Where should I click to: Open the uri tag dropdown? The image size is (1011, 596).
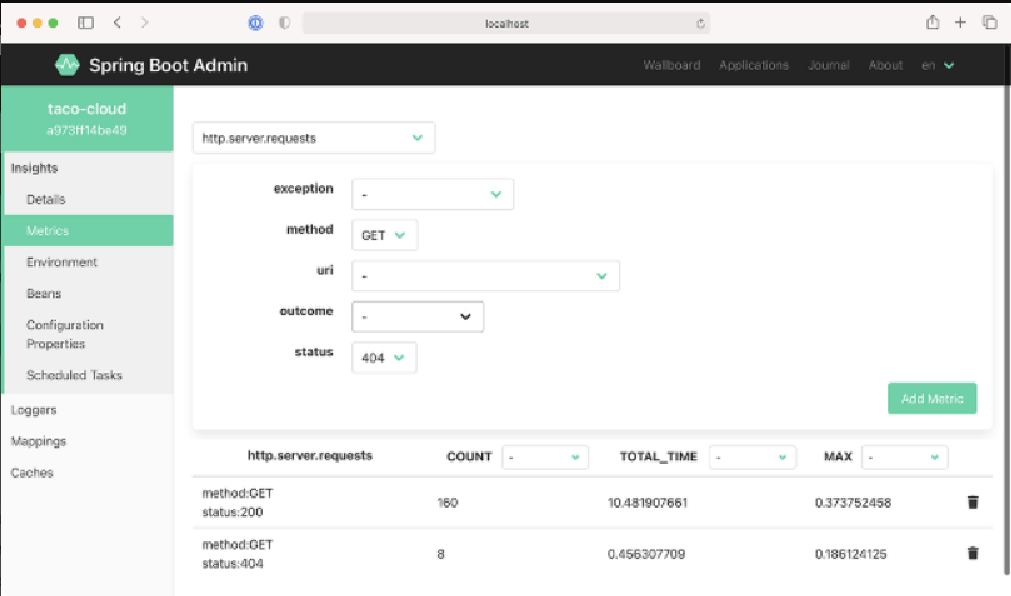pos(486,275)
